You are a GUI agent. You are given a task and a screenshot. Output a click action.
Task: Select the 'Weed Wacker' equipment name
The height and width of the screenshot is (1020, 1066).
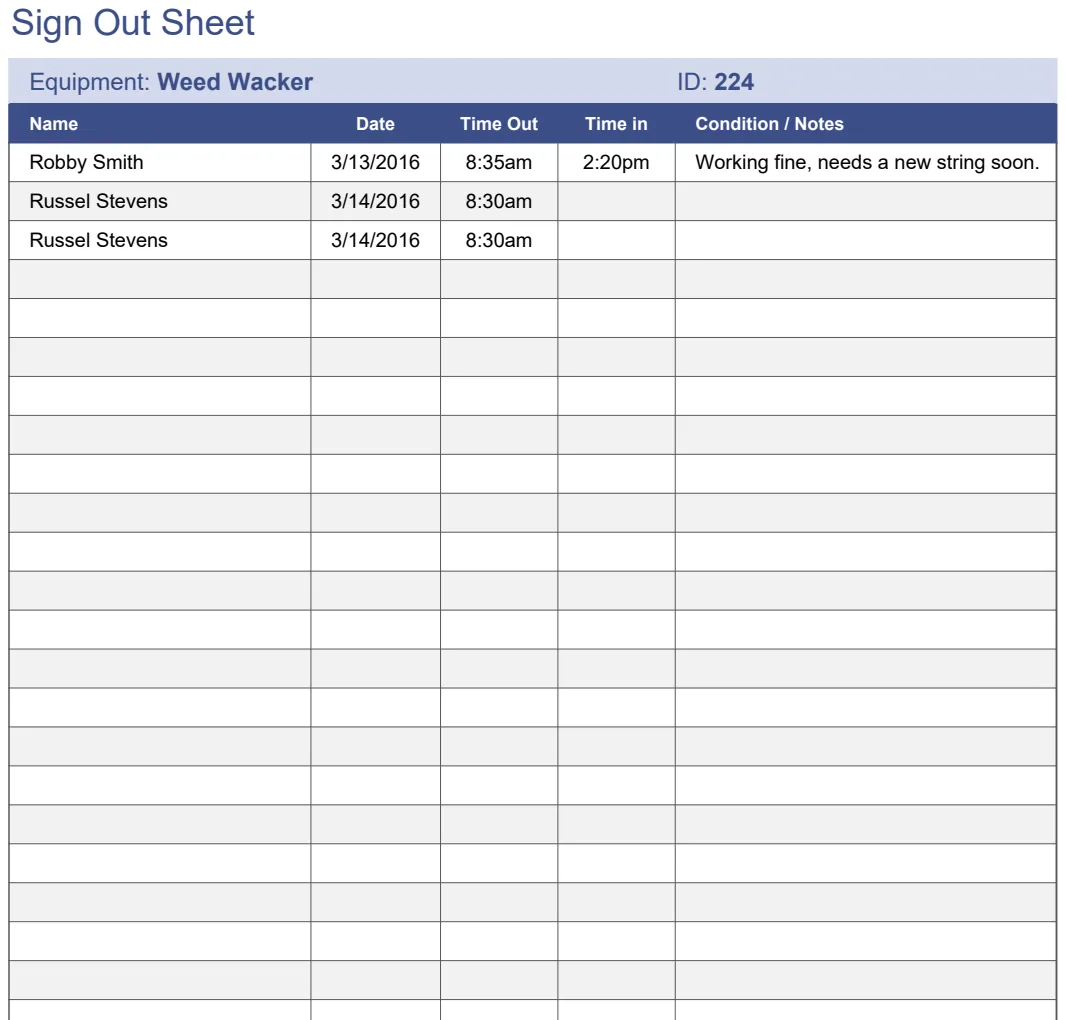[x=235, y=82]
